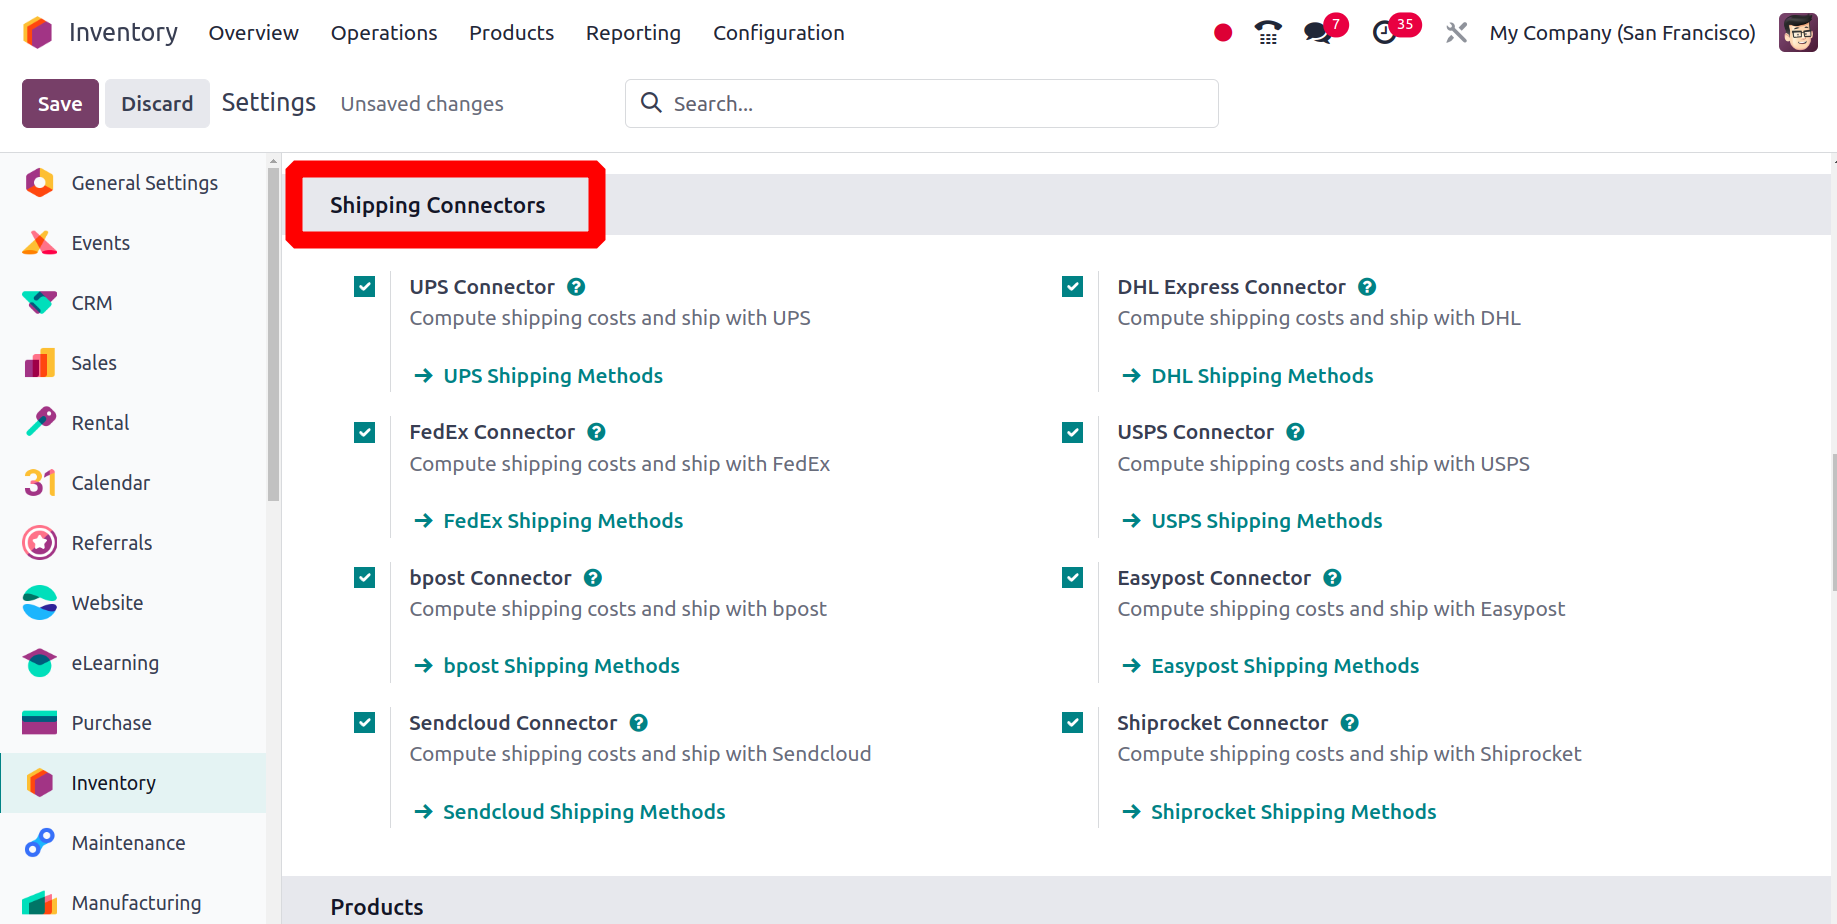Open the My Company (San Francisco) switcher
This screenshot has height=924, width=1837.
[x=1622, y=33]
